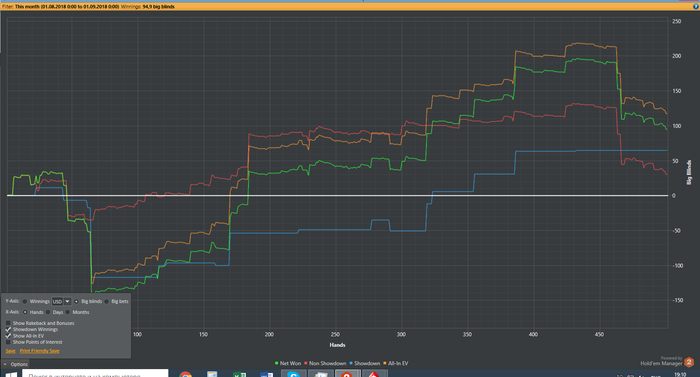Click the 'Hands' x-axis title
Screen dimensions: 700x377
click(338, 345)
